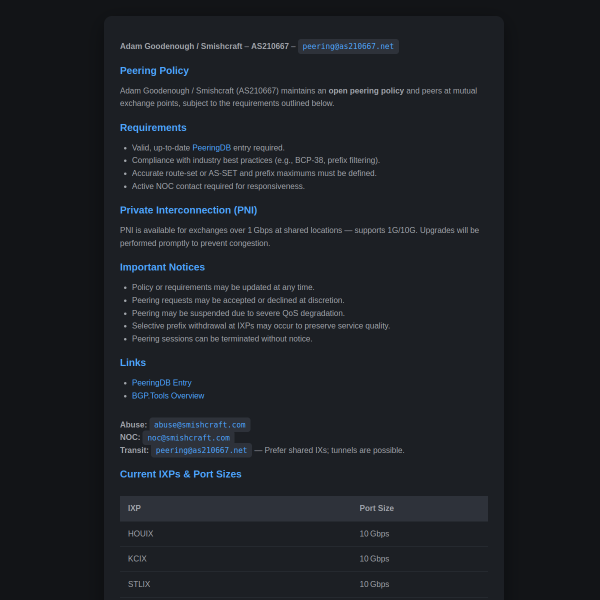Click the Port Size column header
Image resolution: width=600 pixels, height=600 pixels.
click(377, 508)
